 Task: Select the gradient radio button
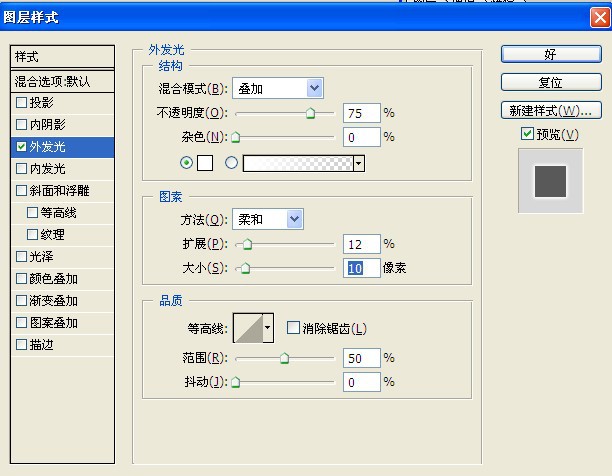pyautogui.click(x=232, y=163)
